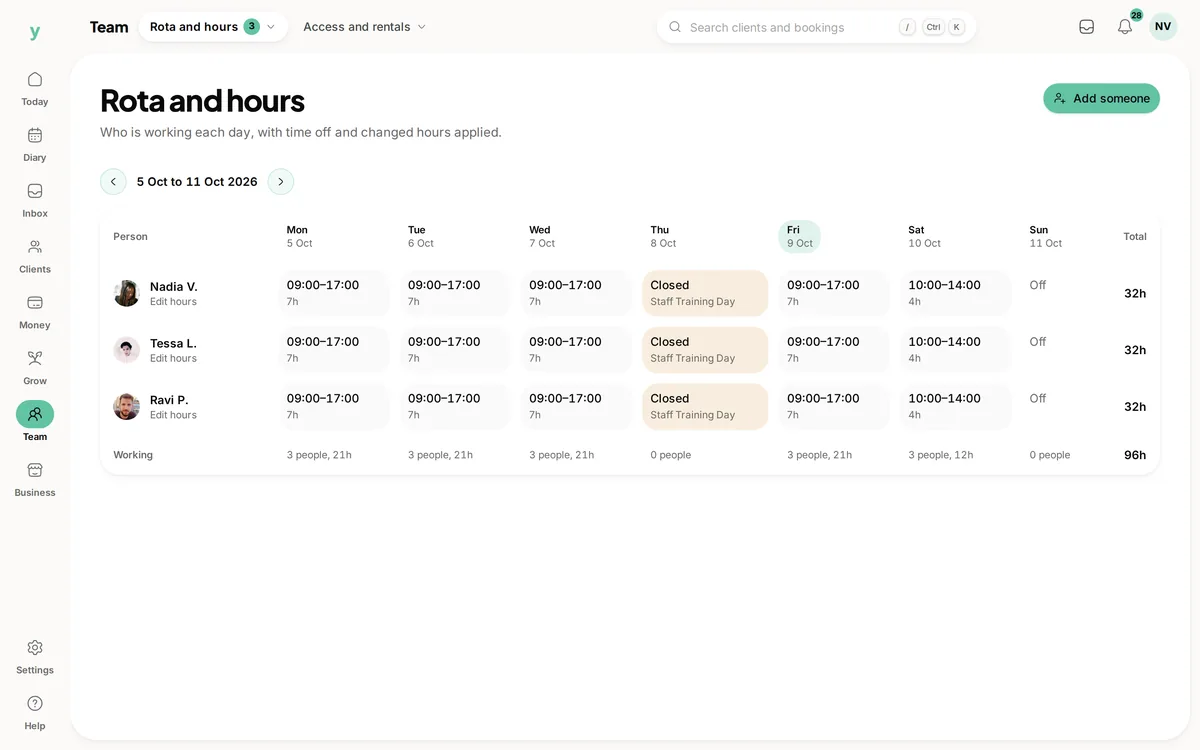The width and height of the screenshot is (1200, 750).
Task: Advance to next week arrow
Action: [281, 182]
